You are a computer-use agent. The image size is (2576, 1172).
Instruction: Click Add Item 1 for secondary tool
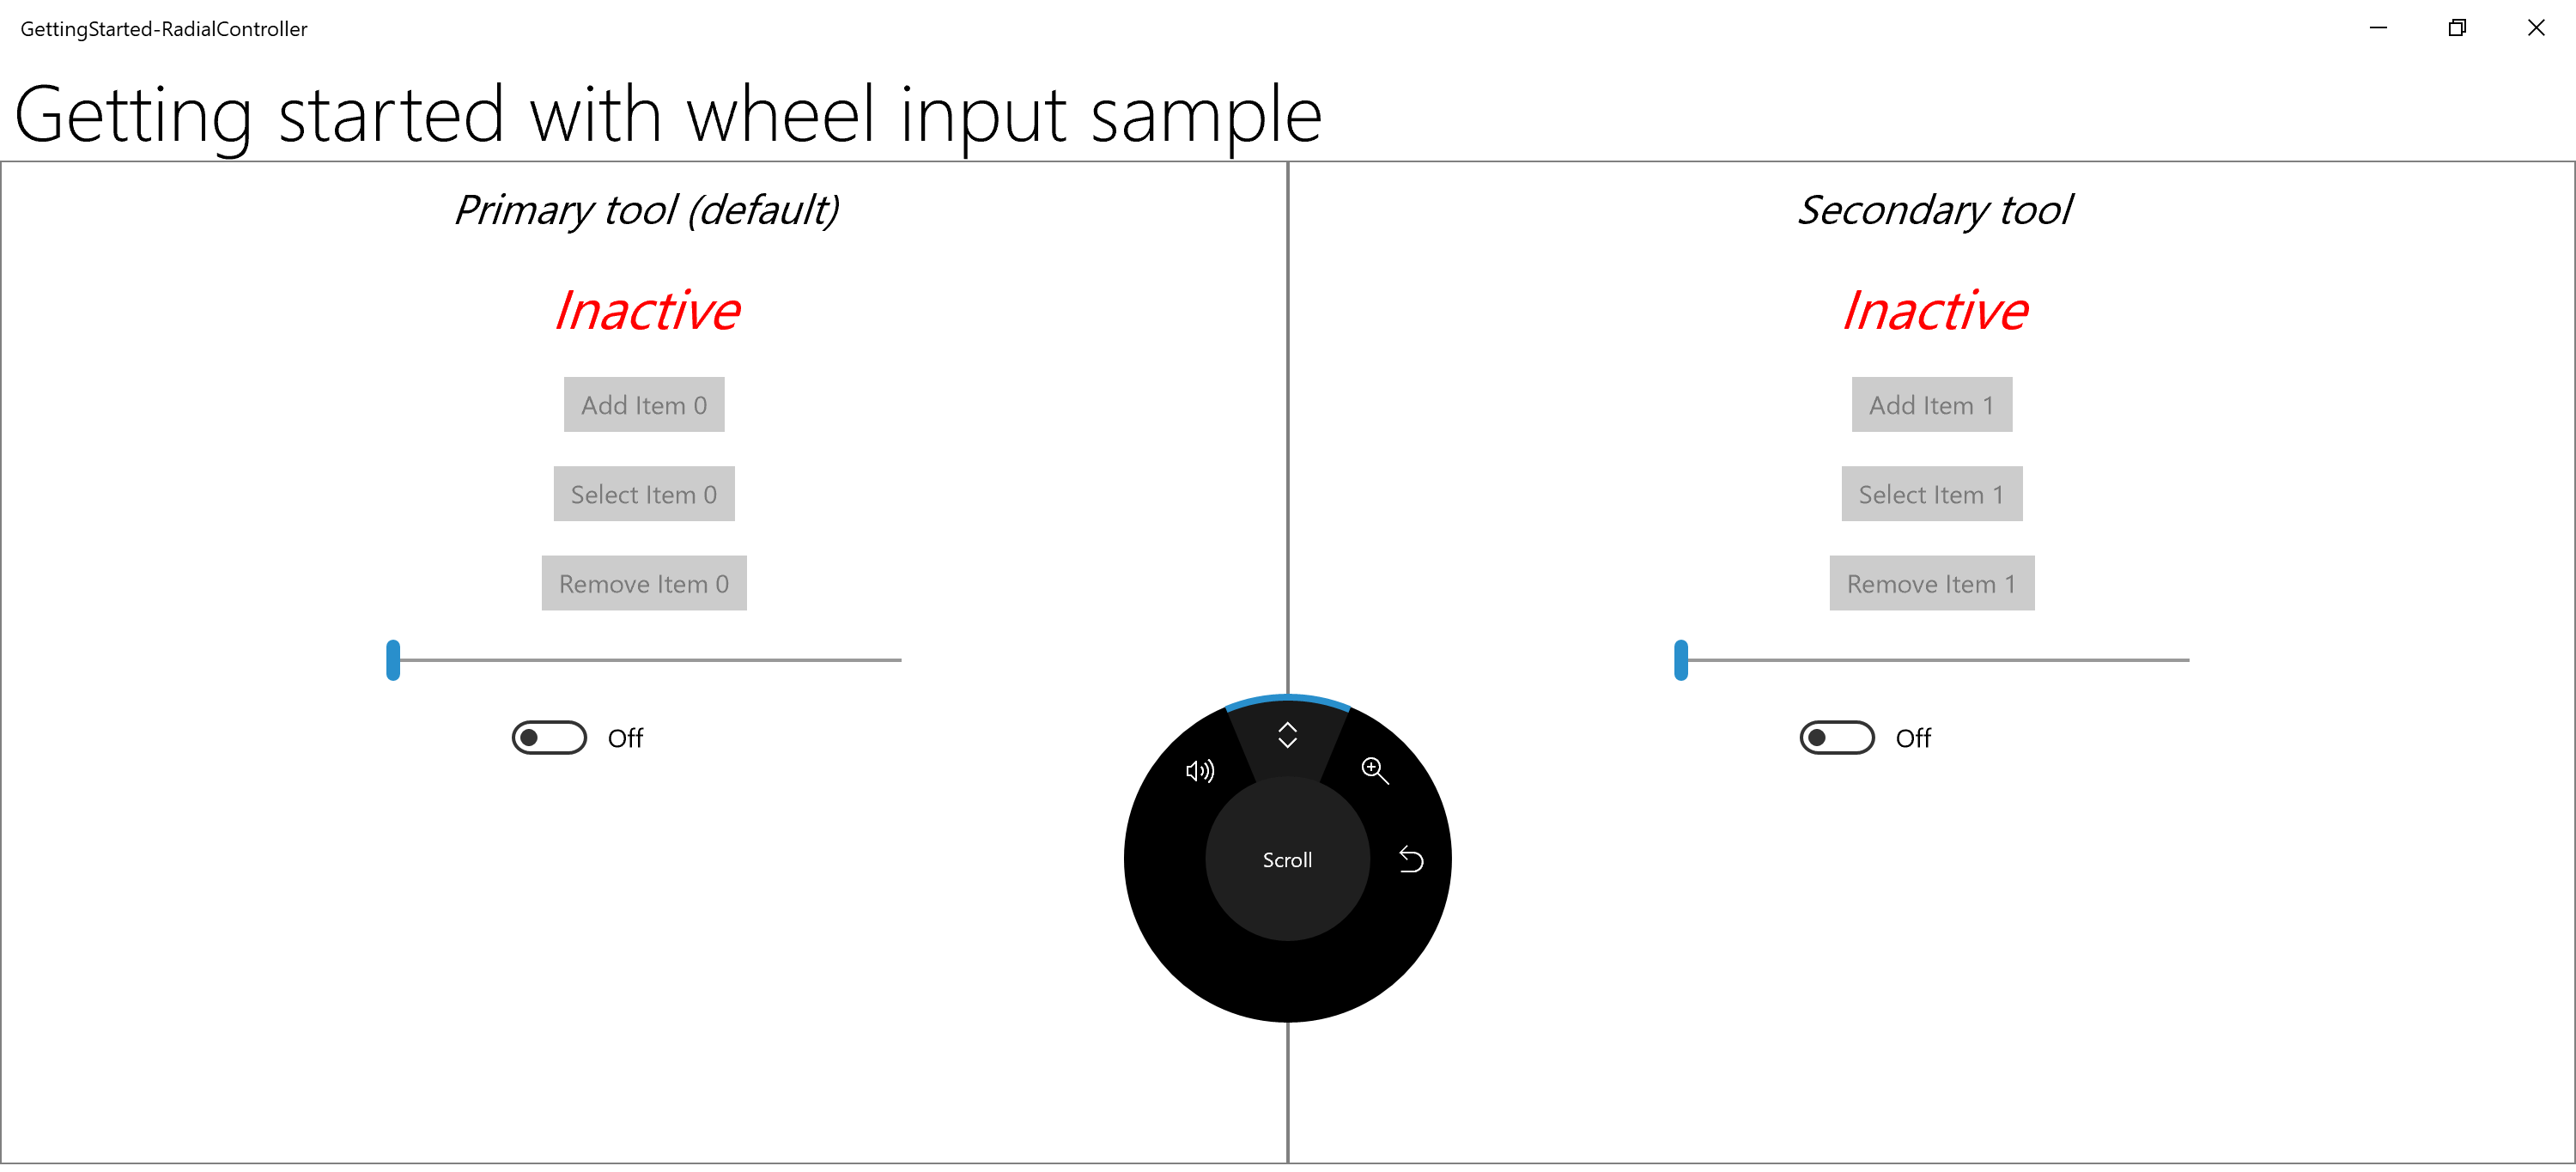click(1932, 404)
